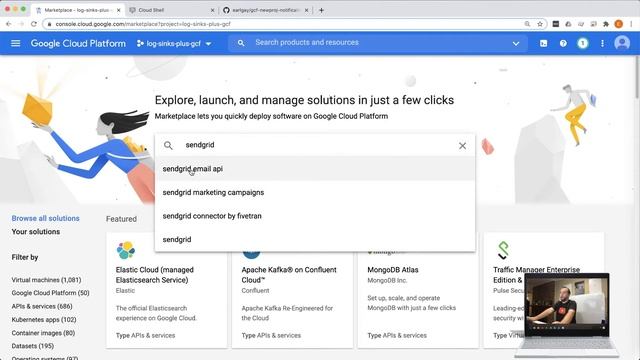Close the GitHub browser tab
Screen dimensions: 640x360
tap(307, 10)
